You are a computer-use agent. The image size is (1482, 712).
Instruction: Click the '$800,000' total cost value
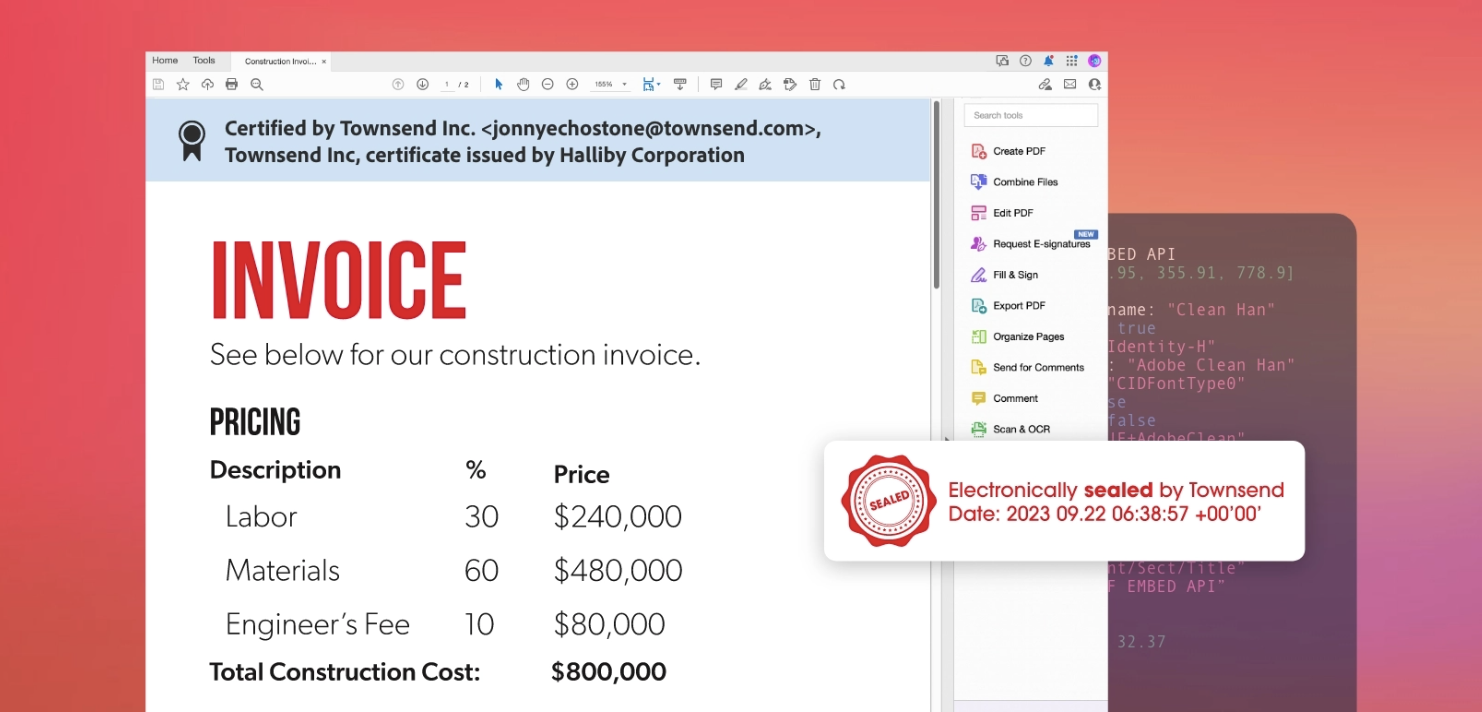[x=609, y=672]
